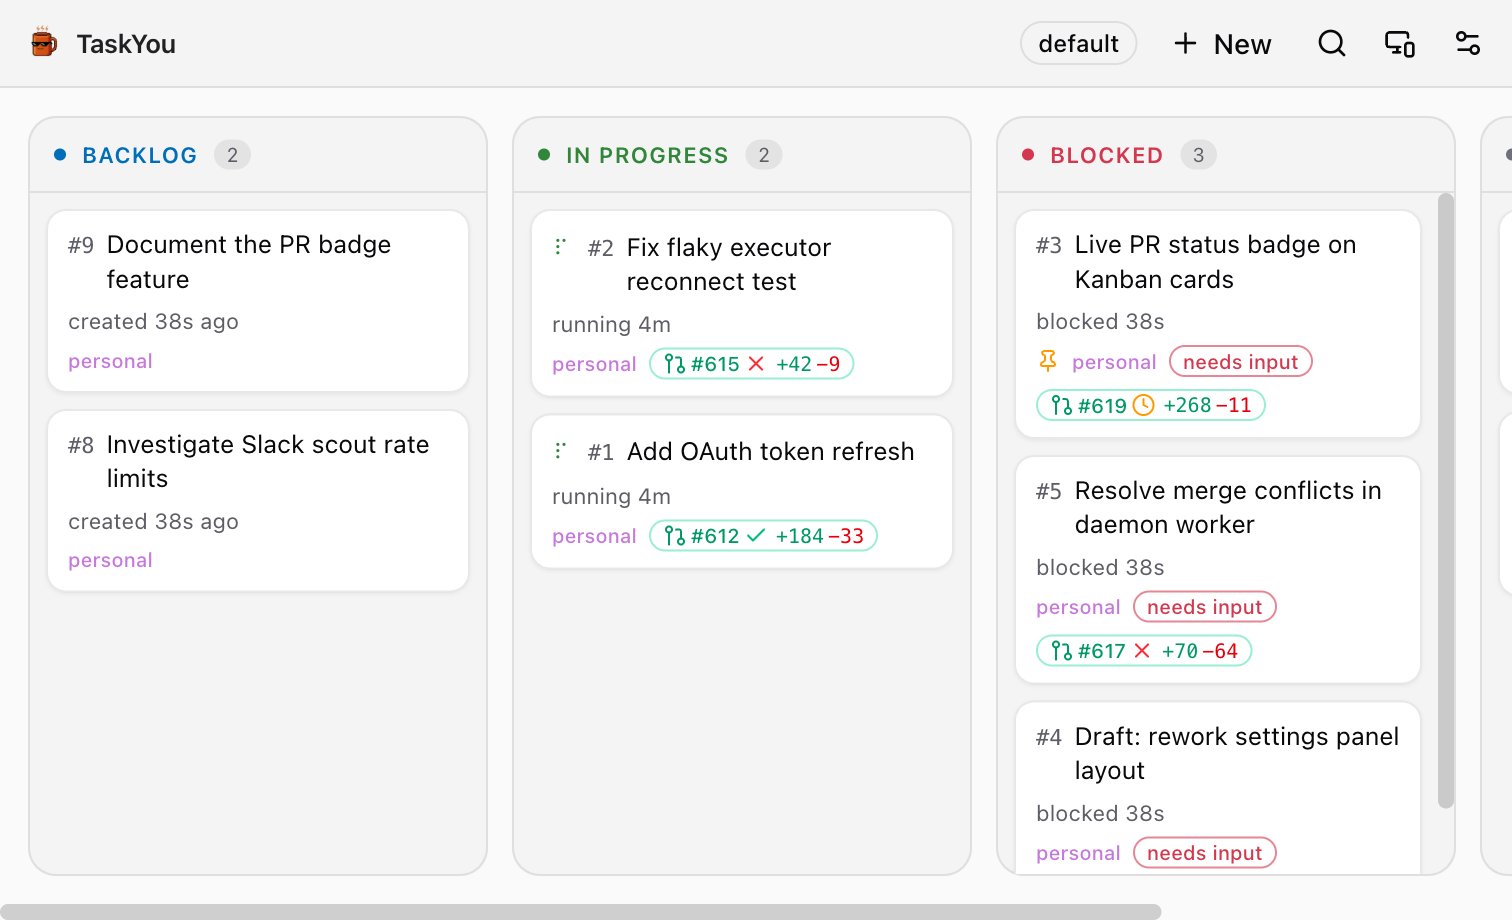Open pull request #615 failed badge

pyautogui.click(x=752, y=364)
